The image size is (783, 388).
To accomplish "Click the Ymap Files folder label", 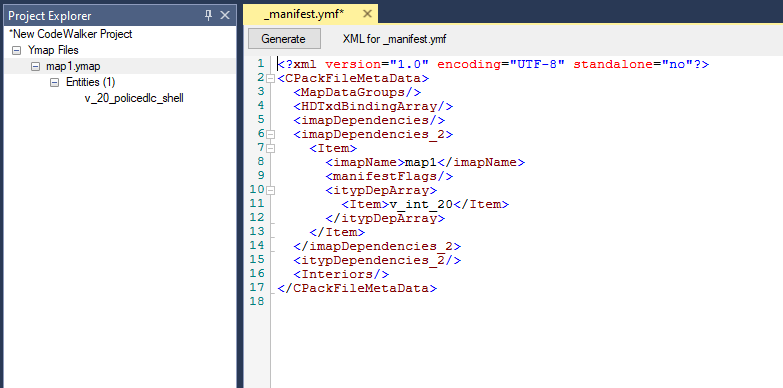I will click(x=53, y=50).
